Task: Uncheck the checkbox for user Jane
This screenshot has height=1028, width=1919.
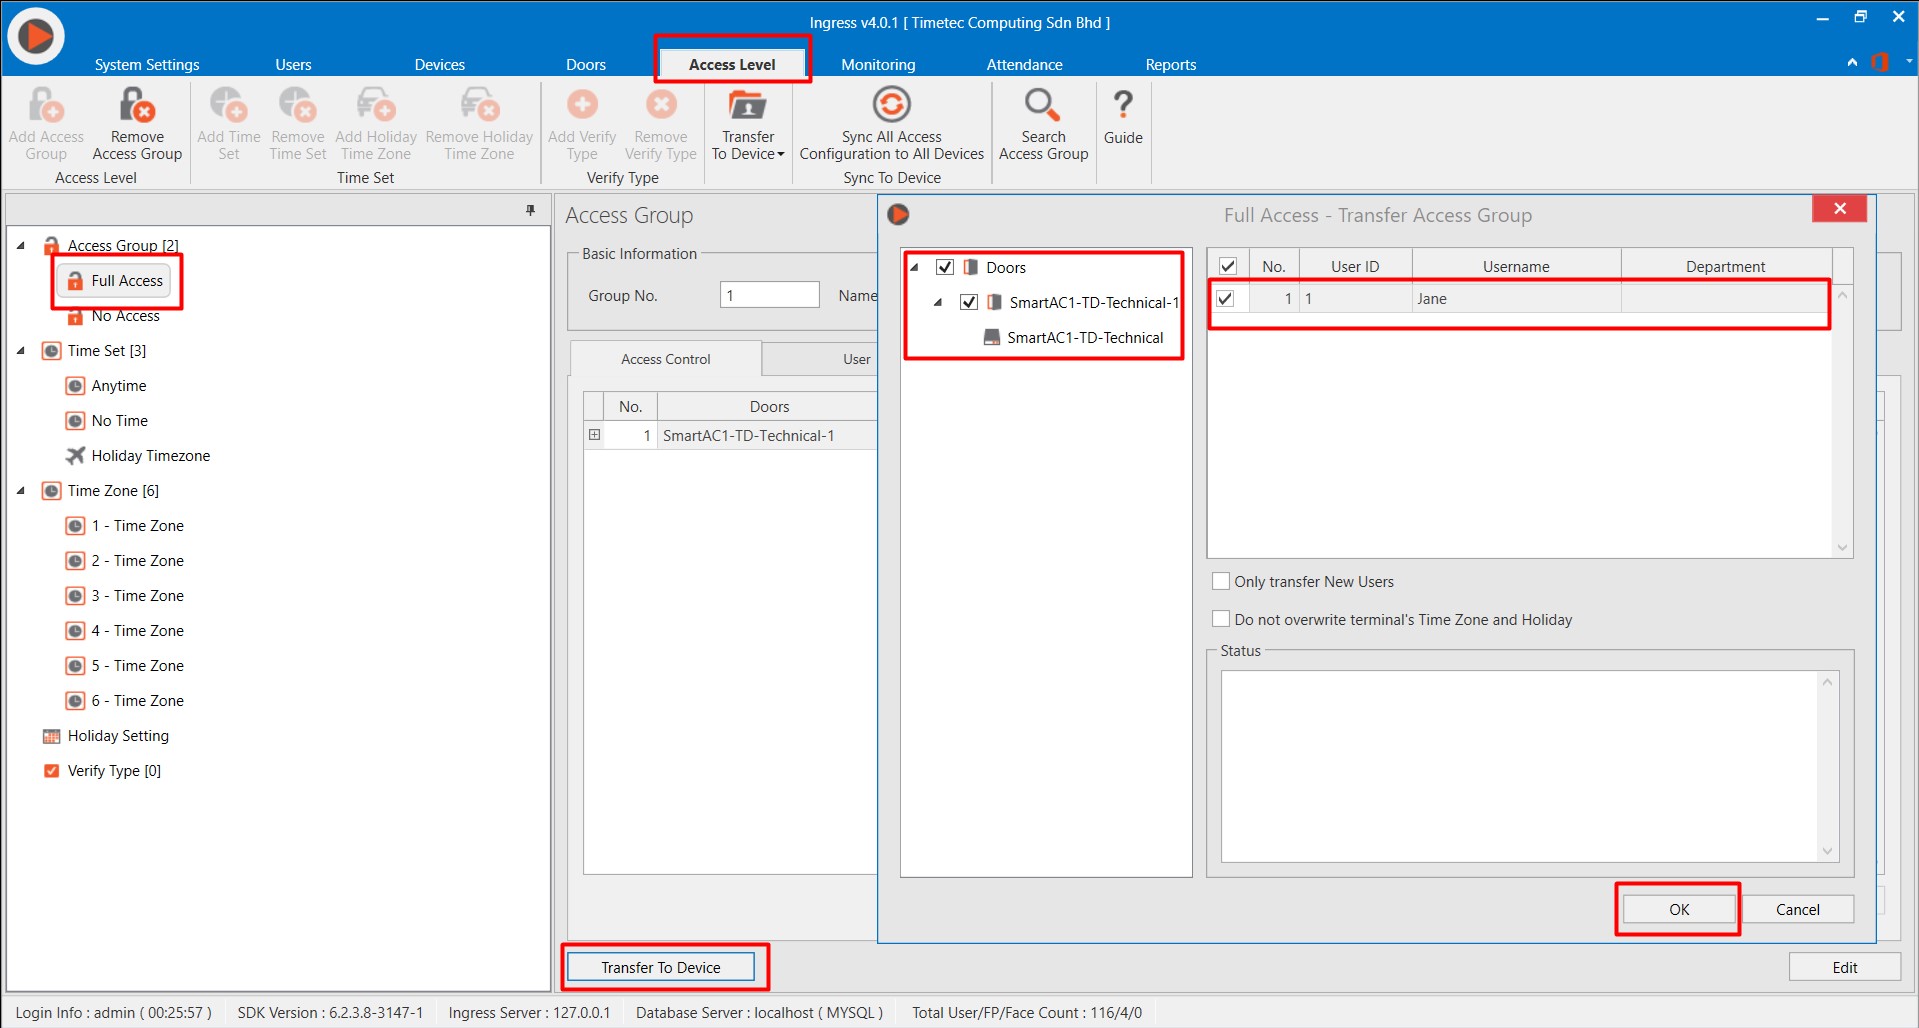Action: click(1225, 298)
